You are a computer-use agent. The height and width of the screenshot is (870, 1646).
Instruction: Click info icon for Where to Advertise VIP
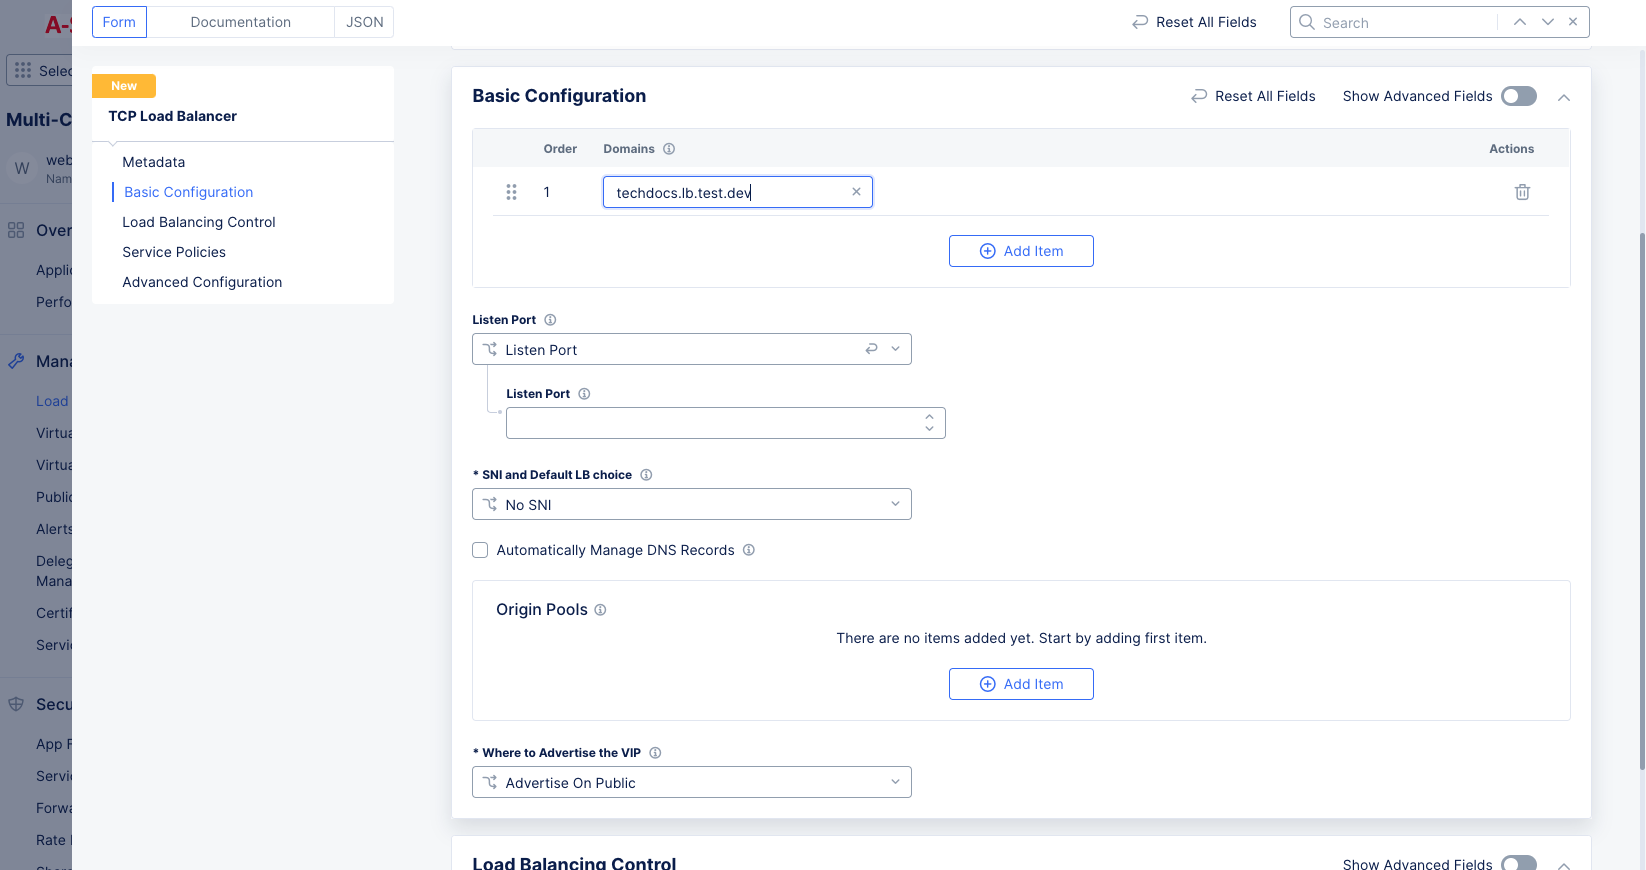(655, 753)
